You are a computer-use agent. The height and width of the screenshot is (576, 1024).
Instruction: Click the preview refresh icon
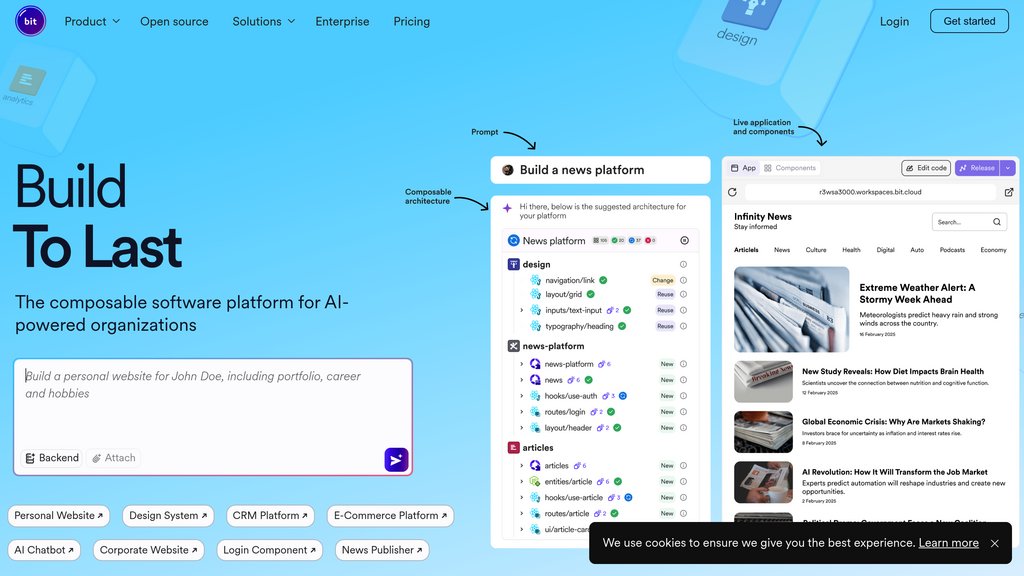732,192
